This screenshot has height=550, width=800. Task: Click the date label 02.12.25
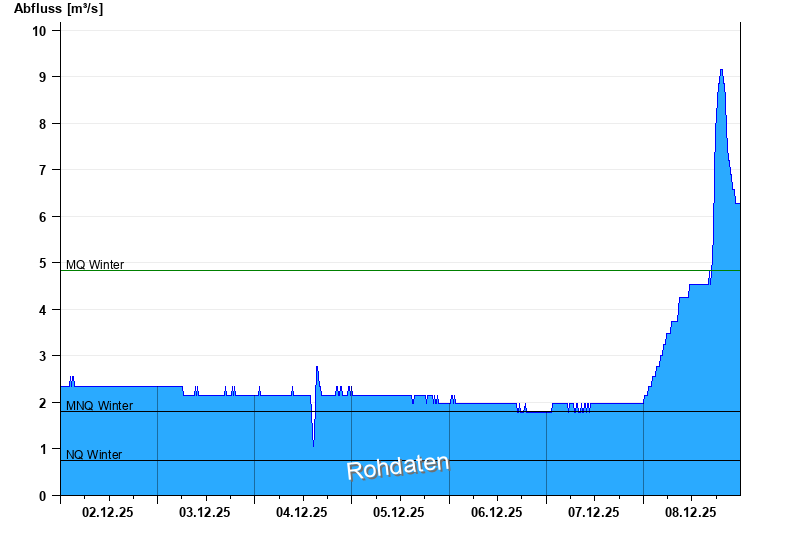[x=108, y=512]
